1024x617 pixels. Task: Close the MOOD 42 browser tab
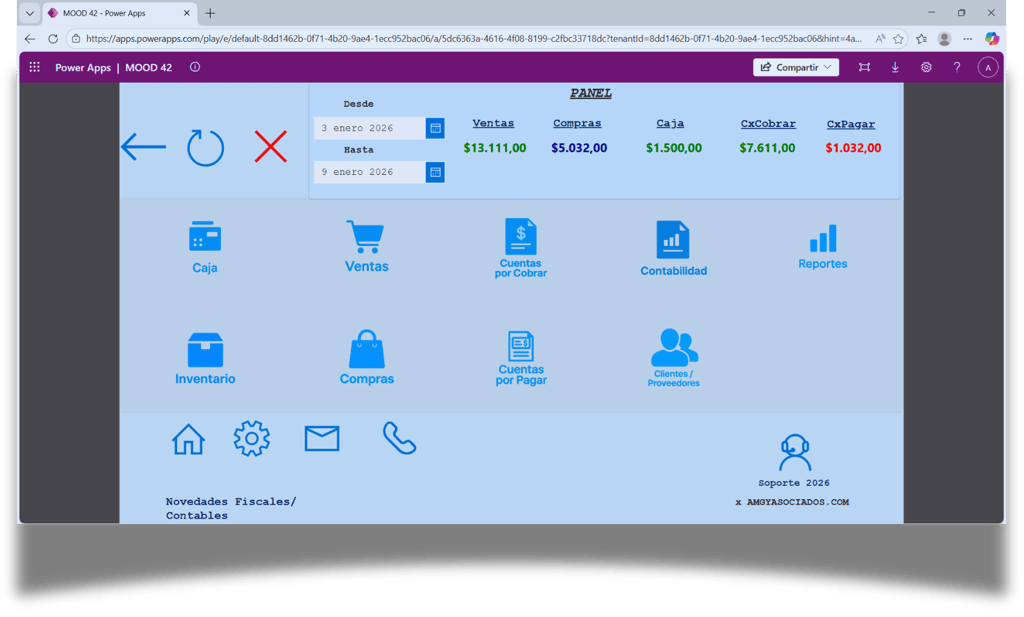(186, 13)
